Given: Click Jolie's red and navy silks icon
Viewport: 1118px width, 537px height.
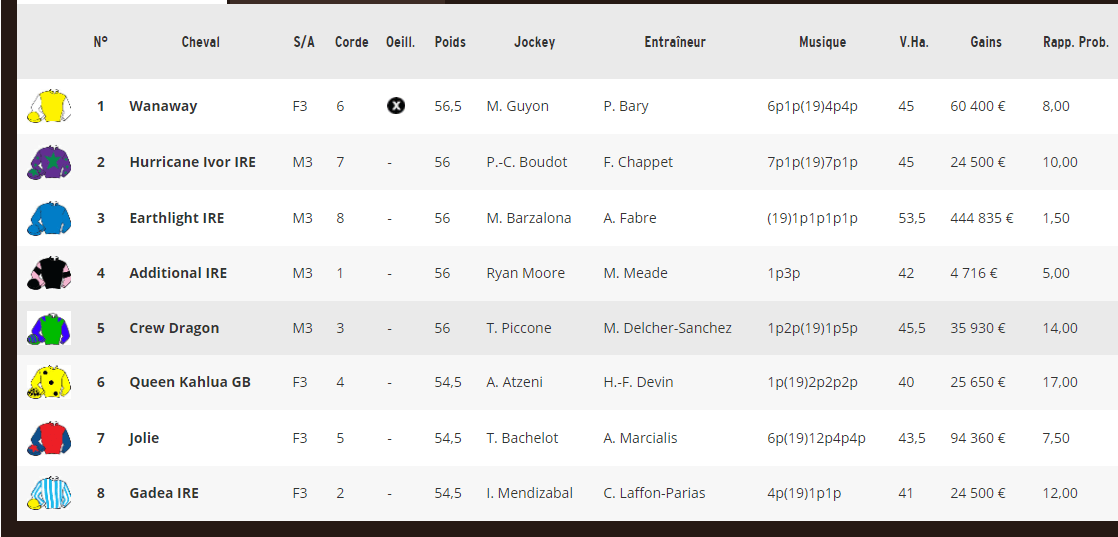Looking at the screenshot, I should (x=49, y=438).
